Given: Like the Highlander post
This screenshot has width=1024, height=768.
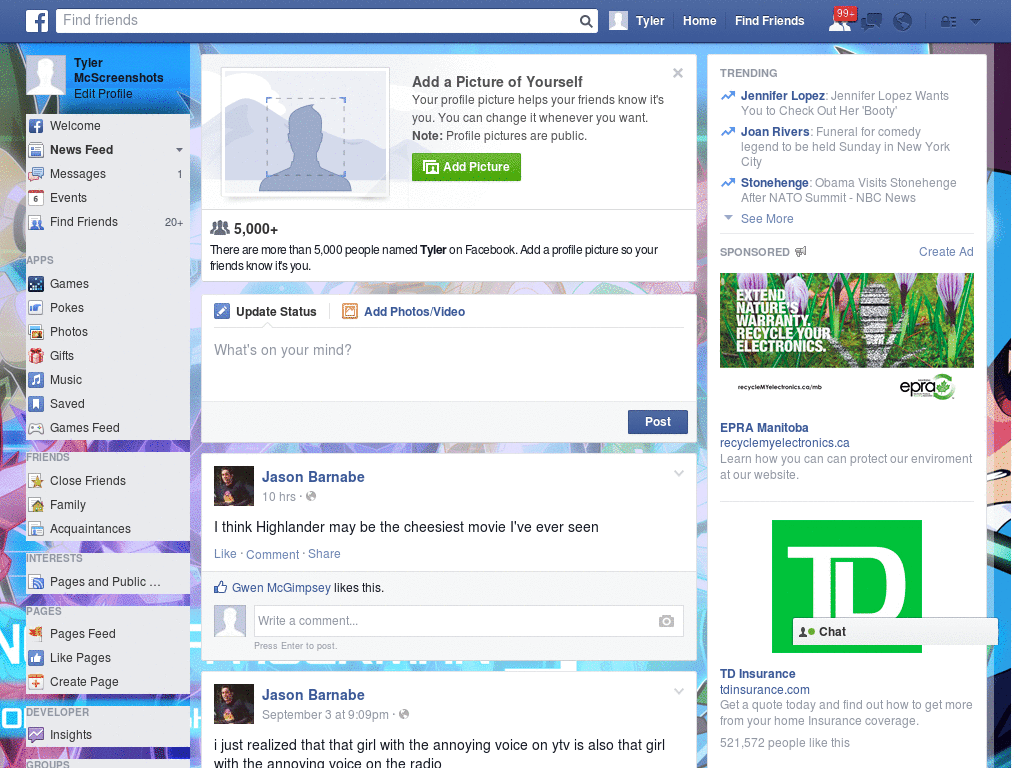Looking at the screenshot, I should [225, 554].
